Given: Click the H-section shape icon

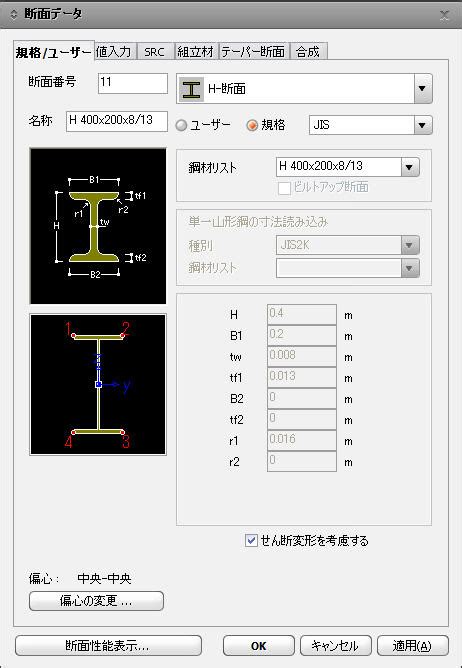Looking at the screenshot, I should click(x=191, y=89).
